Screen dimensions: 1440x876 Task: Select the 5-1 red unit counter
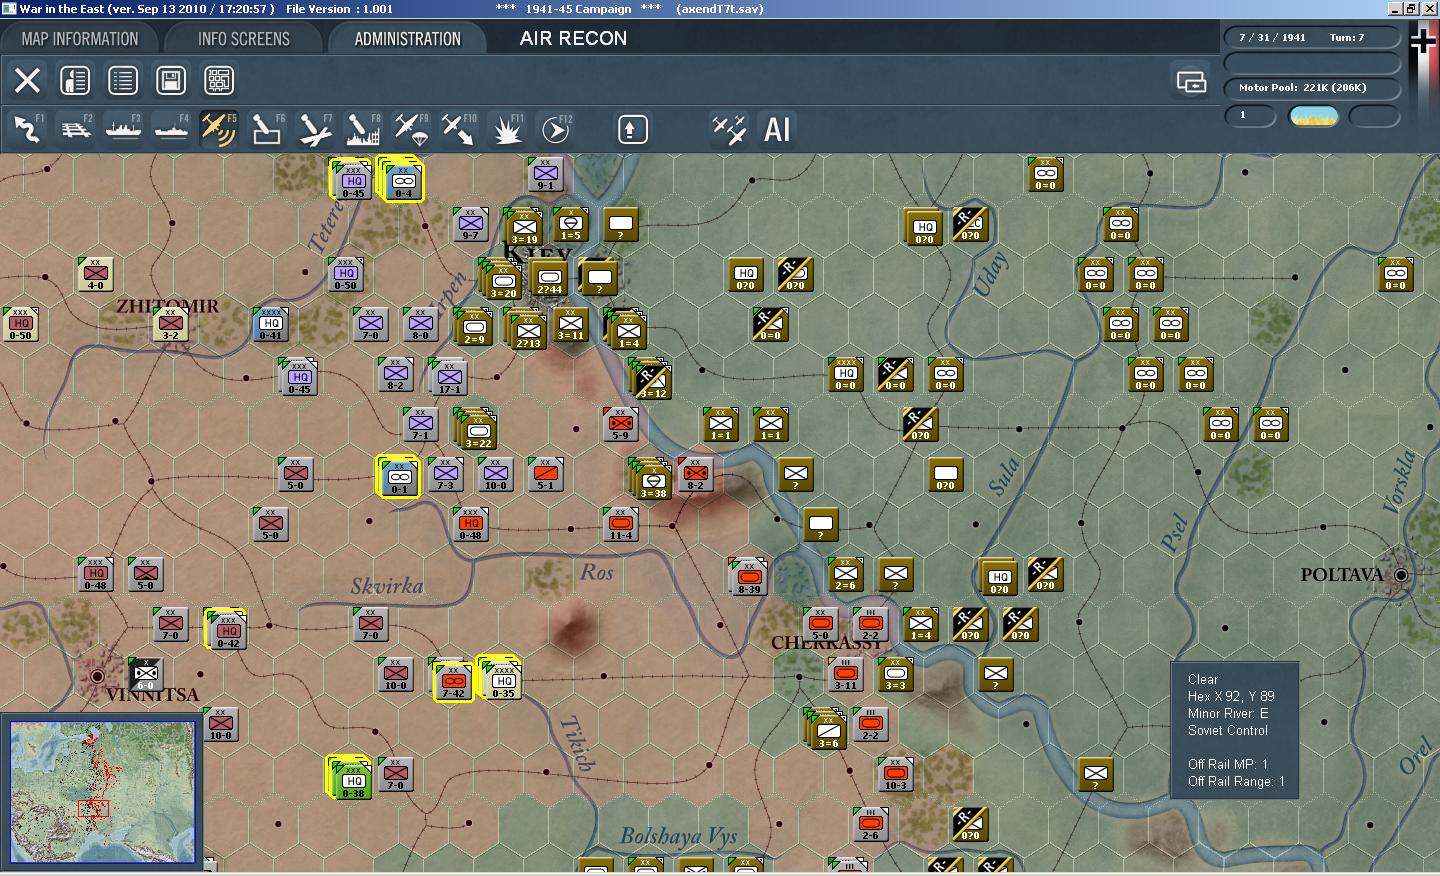(x=546, y=474)
